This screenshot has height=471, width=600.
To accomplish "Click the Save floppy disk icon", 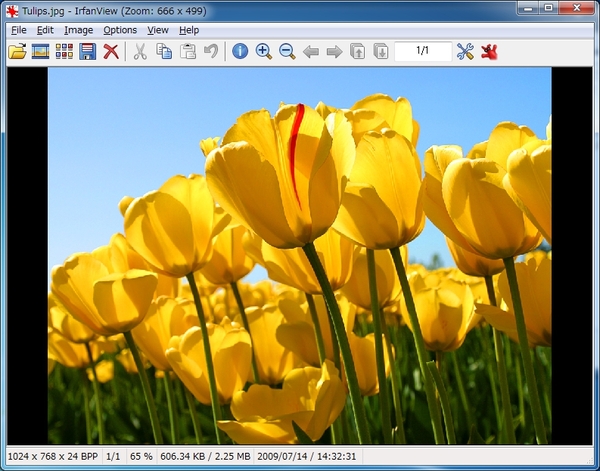I will (87, 51).
